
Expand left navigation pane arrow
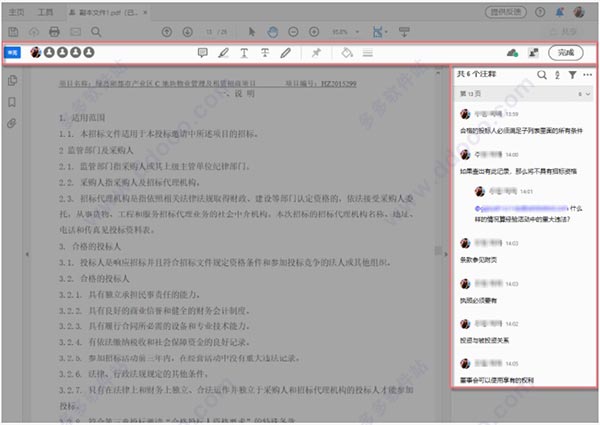(27, 254)
